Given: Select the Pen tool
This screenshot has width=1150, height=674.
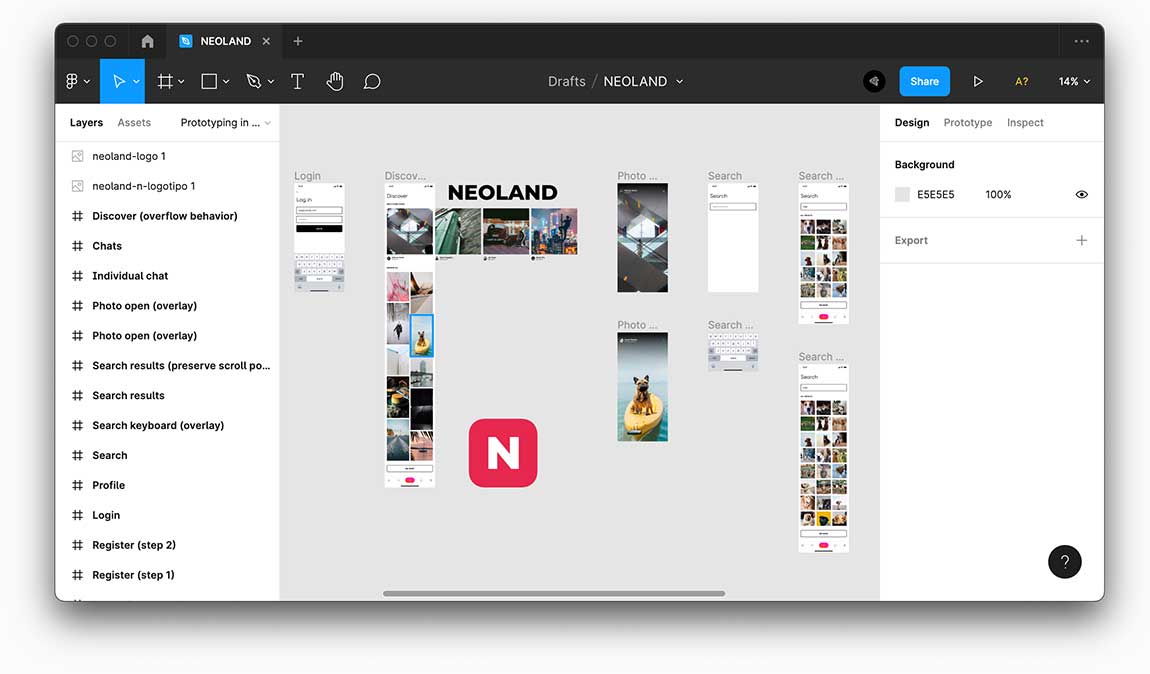Looking at the screenshot, I should pyautogui.click(x=253, y=81).
